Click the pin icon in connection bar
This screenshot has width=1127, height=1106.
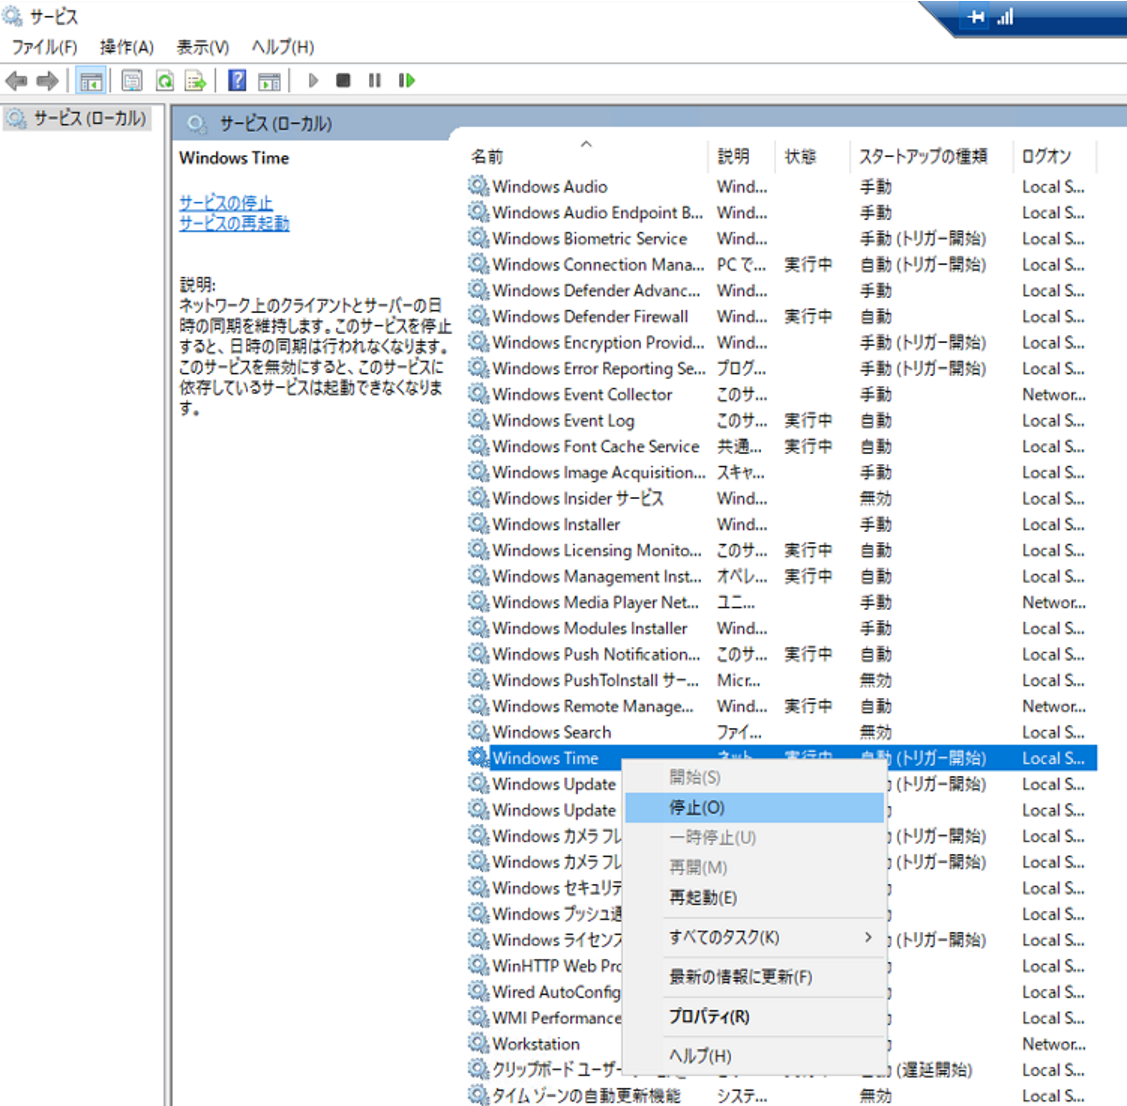976,17
